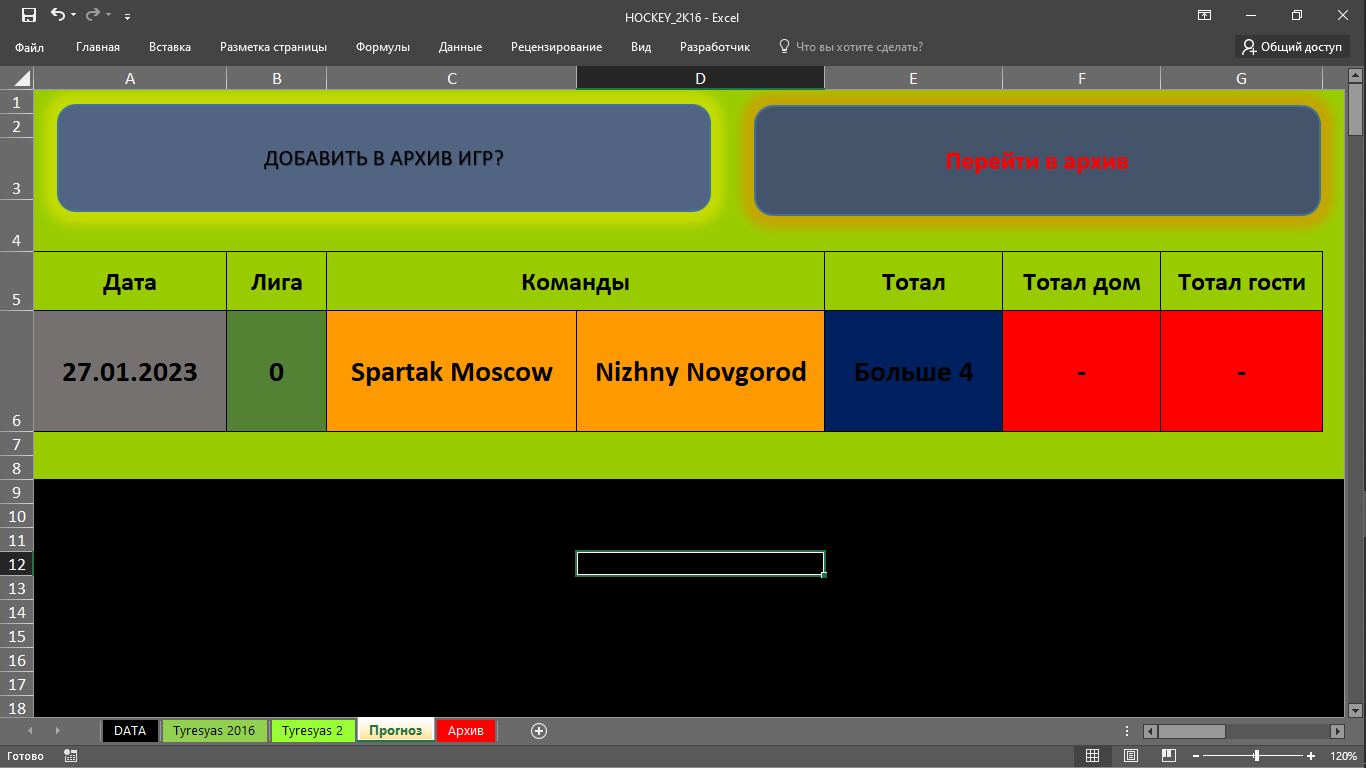Add a new sheet with the plus icon
Image resolution: width=1366 pixels, height=768 pixels.
coord(539,731)
